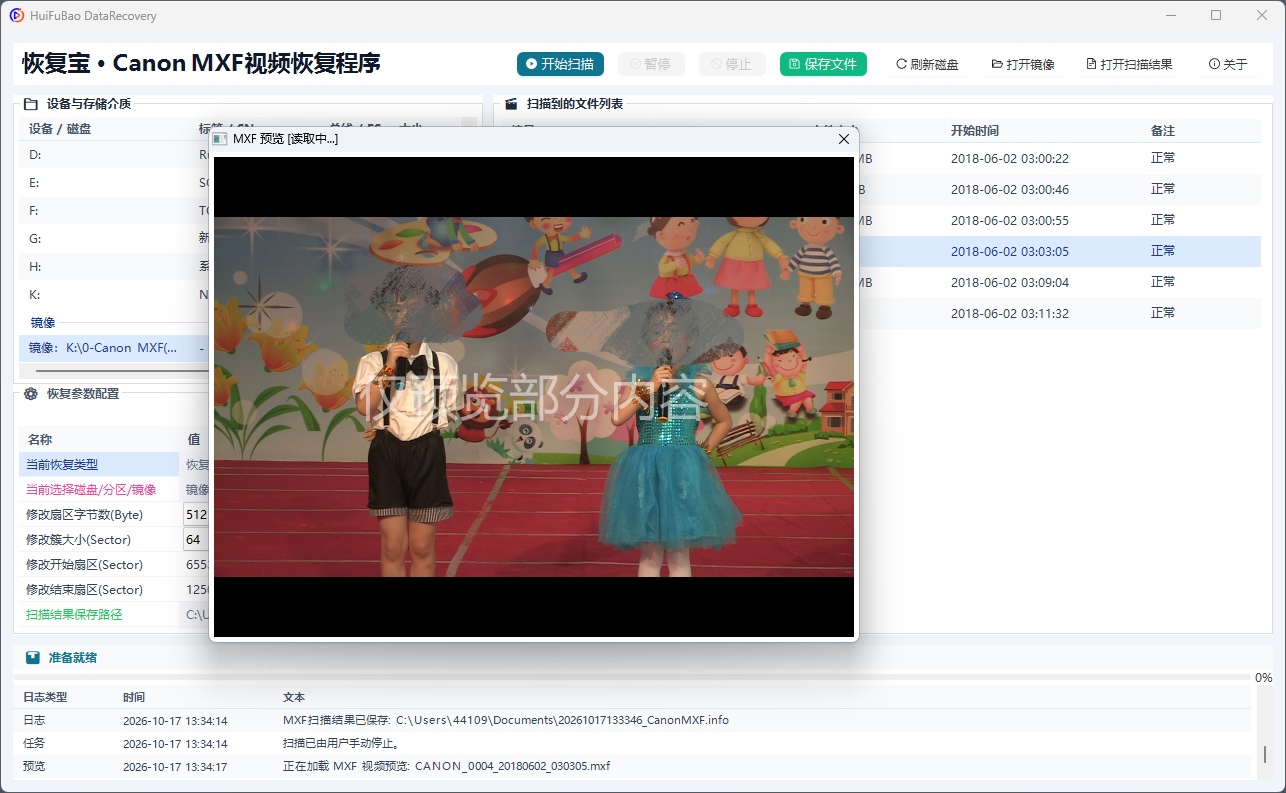Start scanning with the 开始扫描 button
Screen dimensions: 1286x793
(x=560, y=64)
